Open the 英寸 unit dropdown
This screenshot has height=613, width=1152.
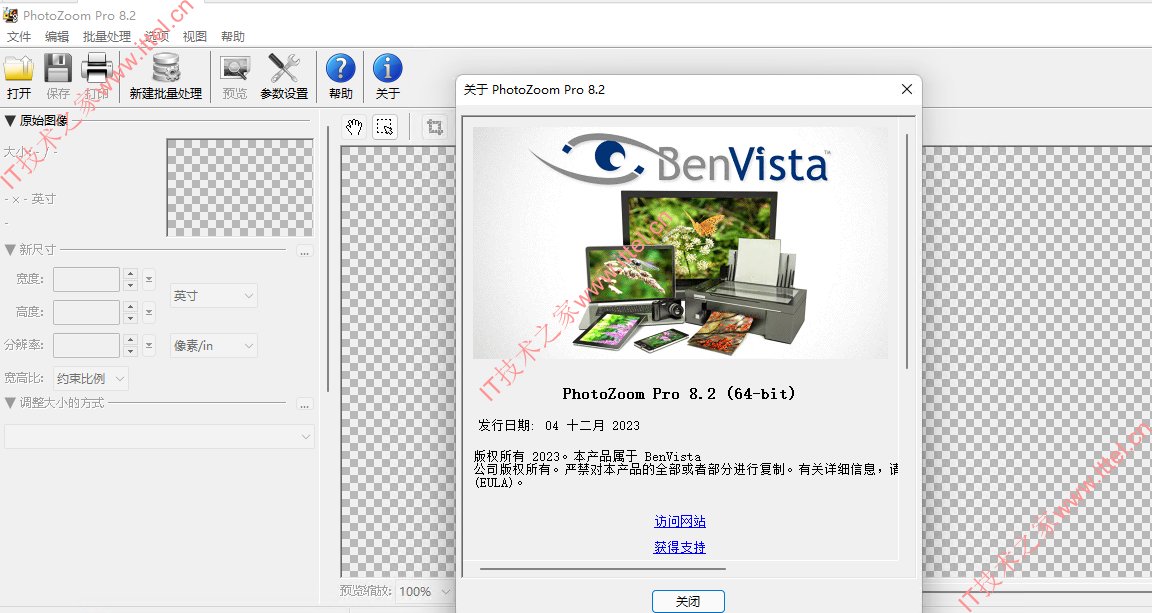(214, 295)
